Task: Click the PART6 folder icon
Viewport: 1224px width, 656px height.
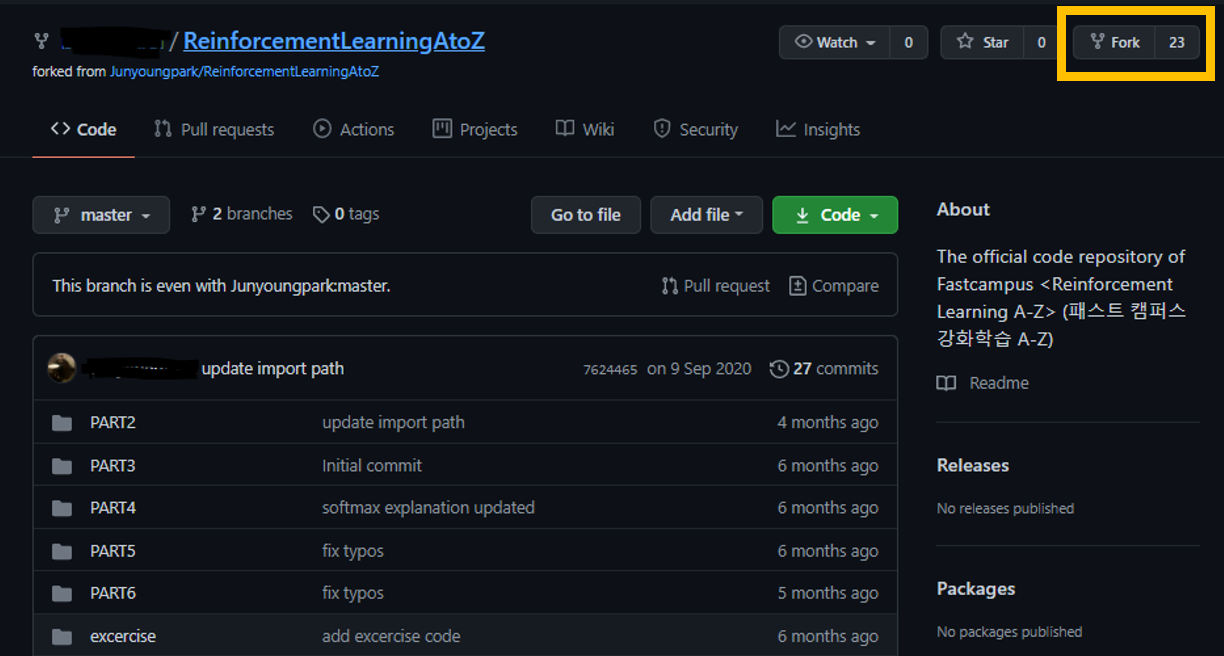Action: [x=62, y=594]
